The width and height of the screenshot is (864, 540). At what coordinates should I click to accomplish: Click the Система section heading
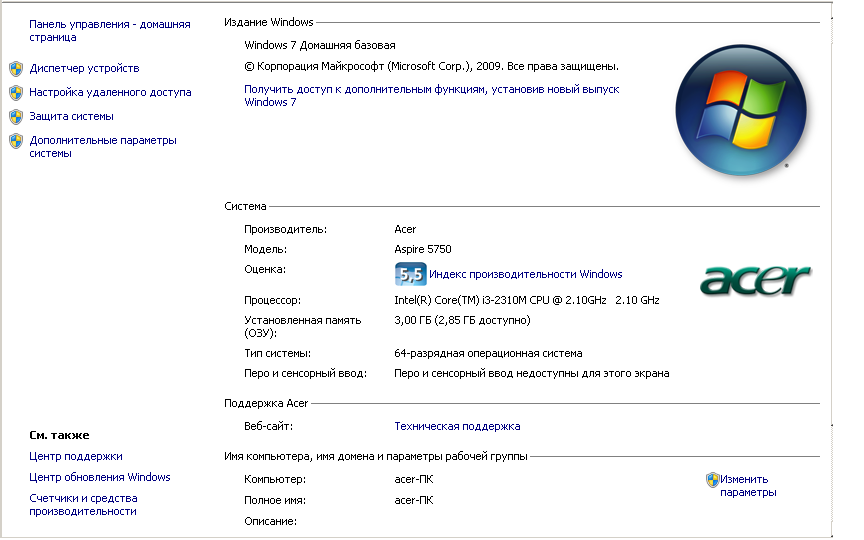point(245,206)
